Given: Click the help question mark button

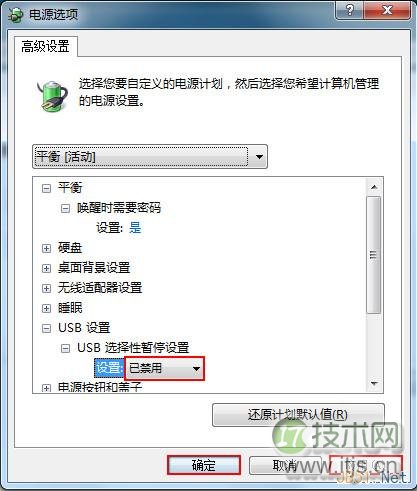Looking at the screenshot, I should pyautogui.click(x=349, y=10).
